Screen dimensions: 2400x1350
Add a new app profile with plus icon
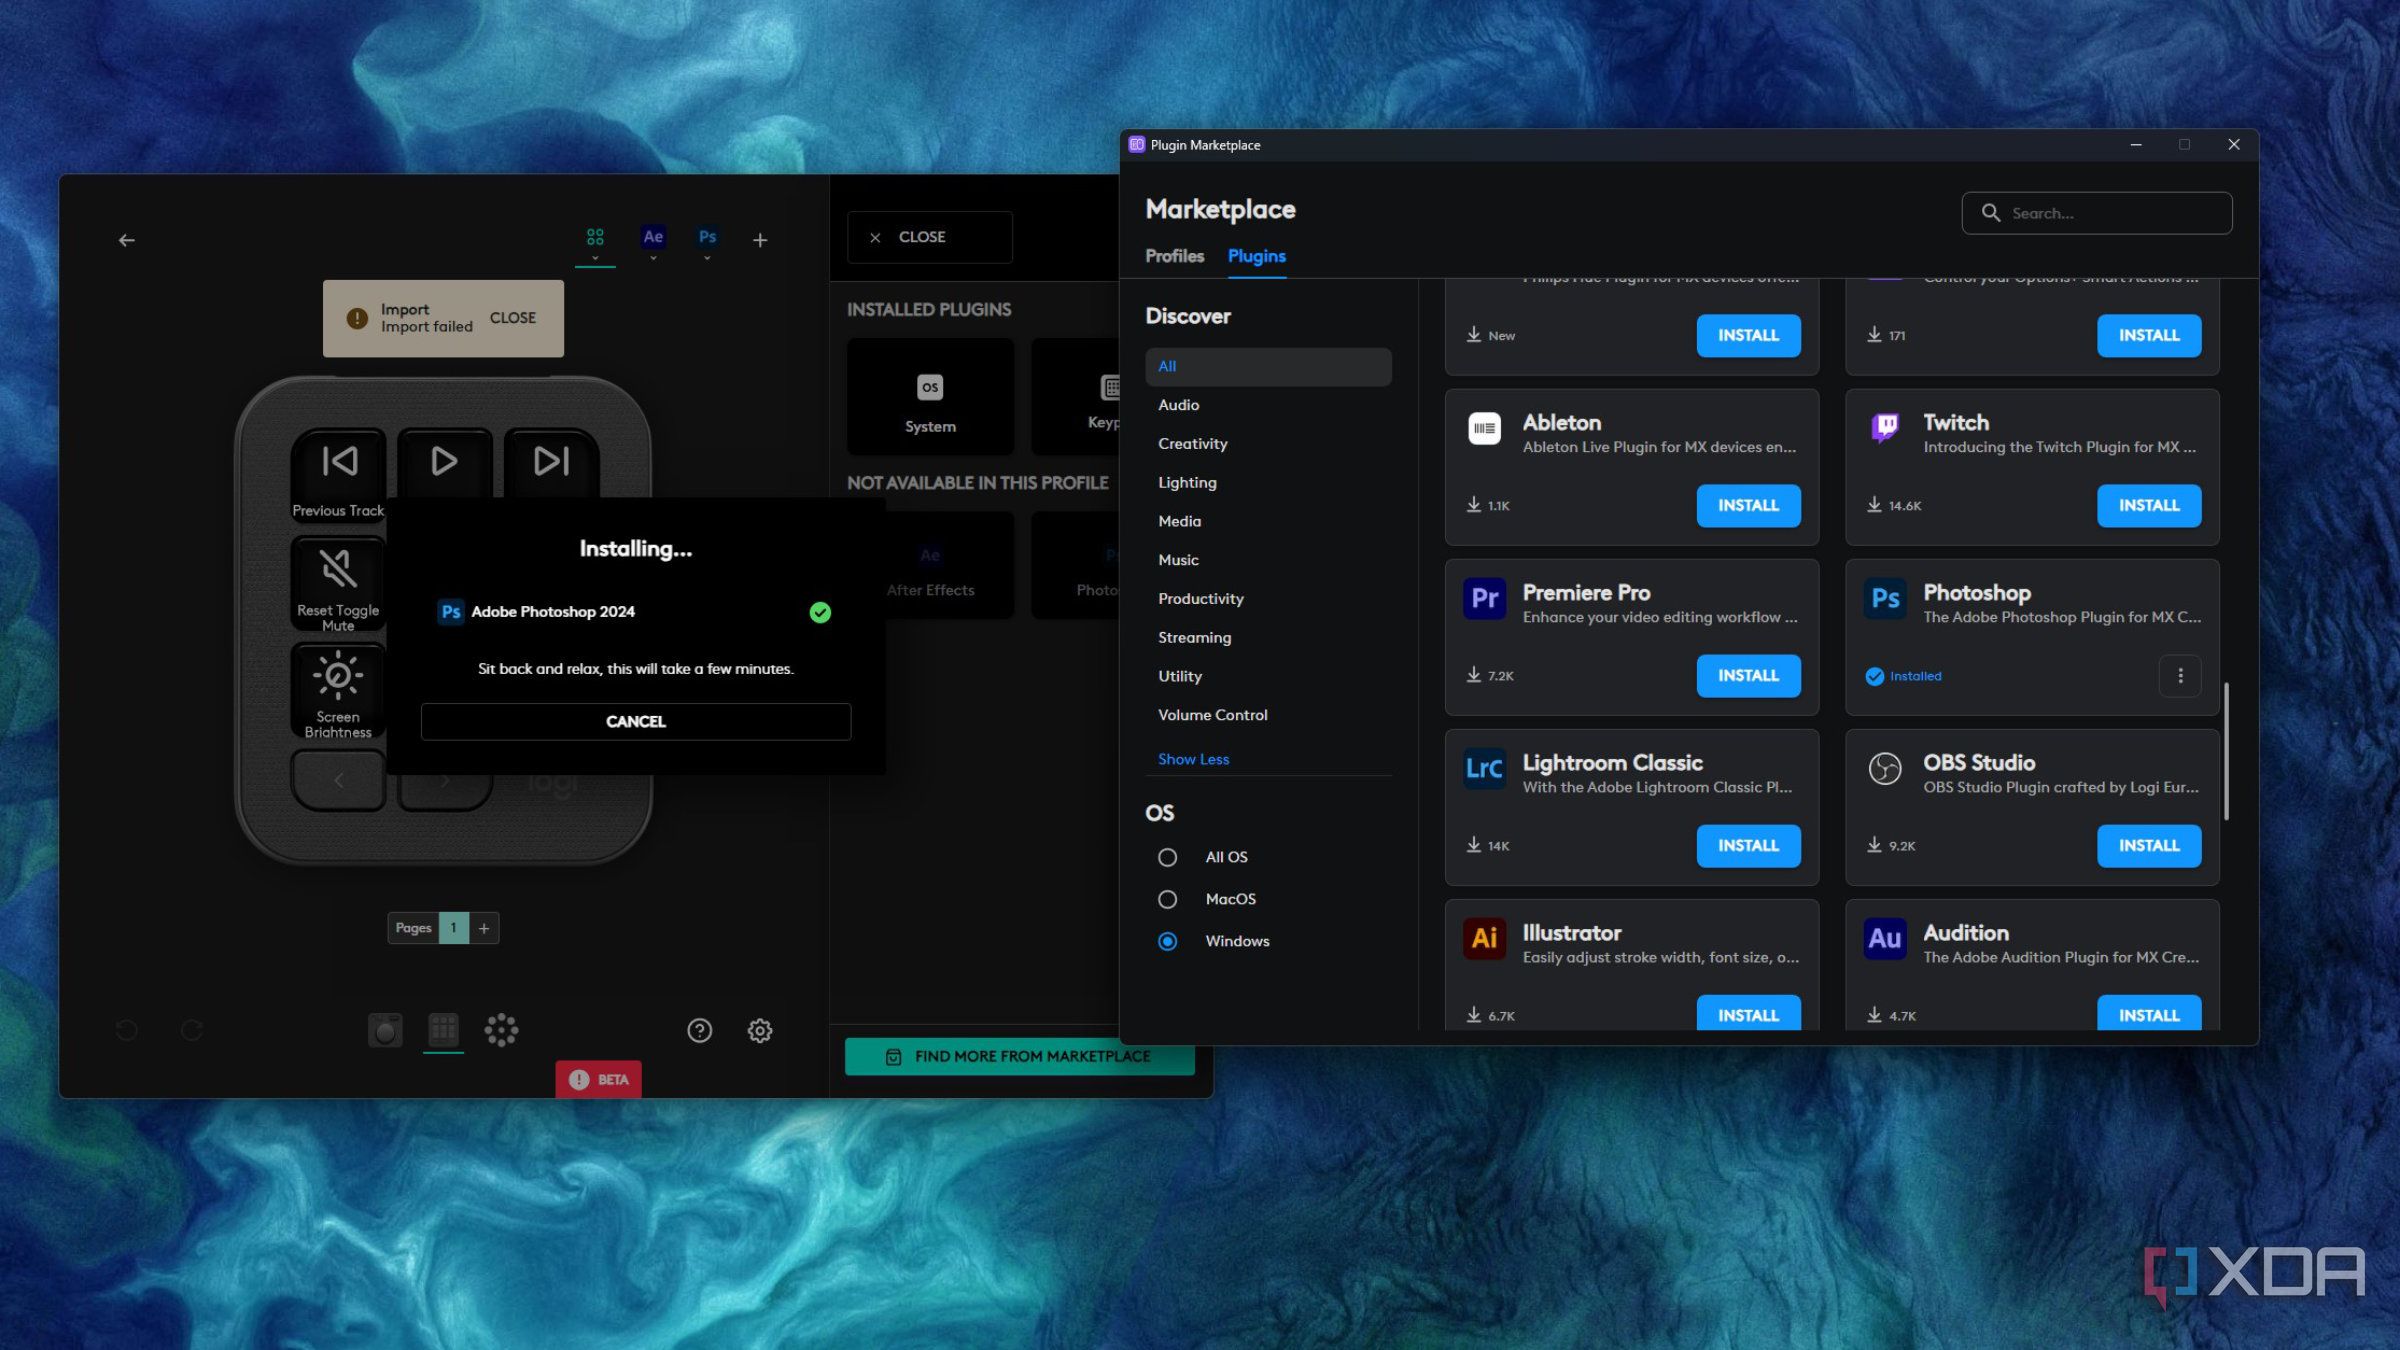coord(760,240)
